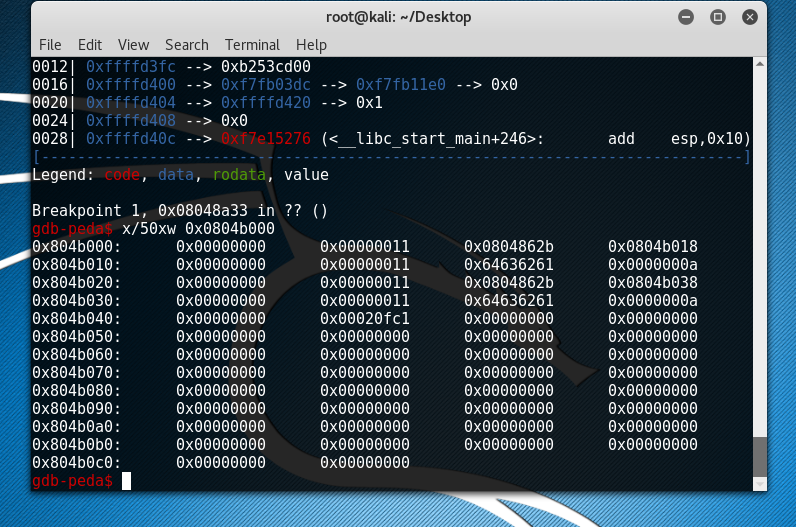Click the memory row label 0x804b040:
The image size is (796, 527).
pyautogui.click(x=77, y=319)
